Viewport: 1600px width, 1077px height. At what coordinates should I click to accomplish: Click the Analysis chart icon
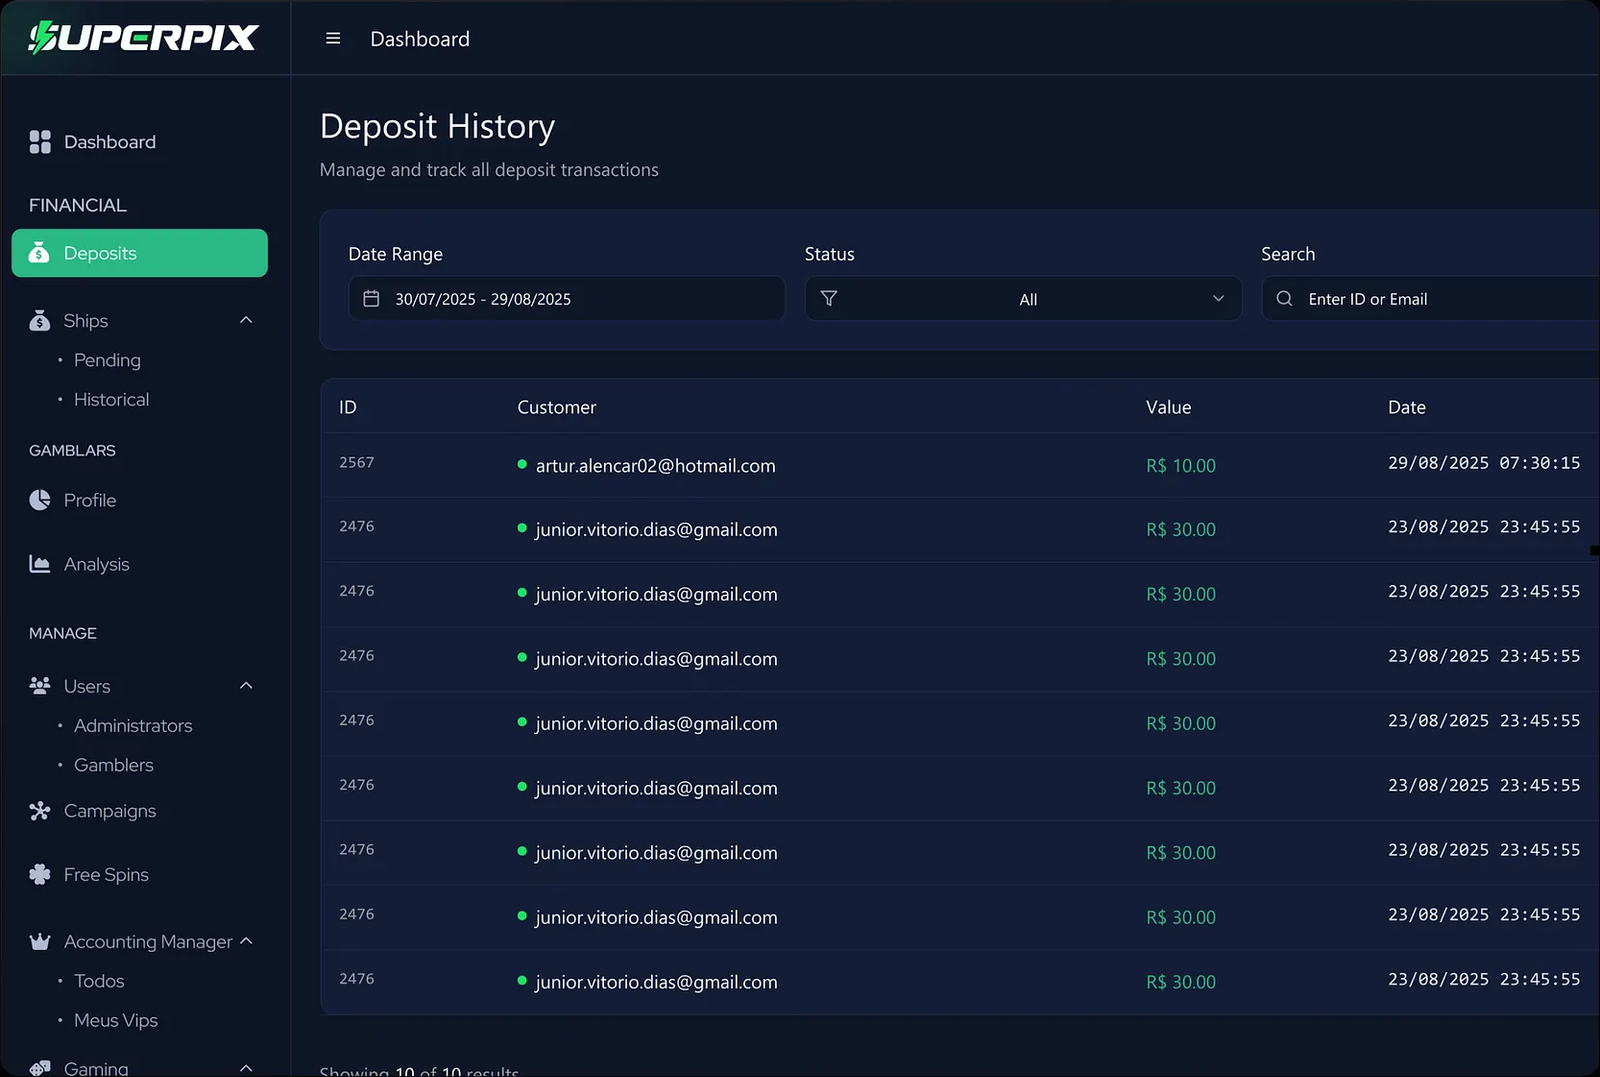pyautogui.click(x=40, y=564)
